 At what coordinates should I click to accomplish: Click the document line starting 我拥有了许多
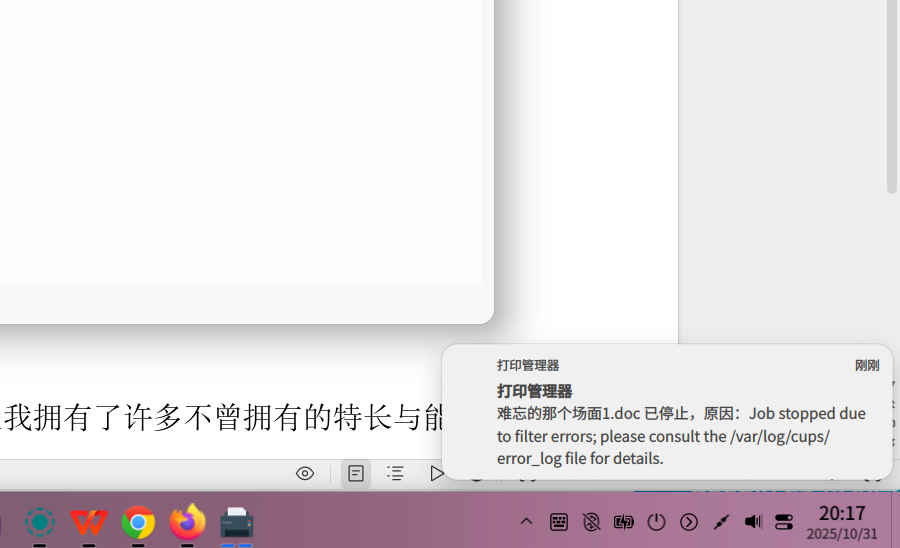click(x=222, y=417)
